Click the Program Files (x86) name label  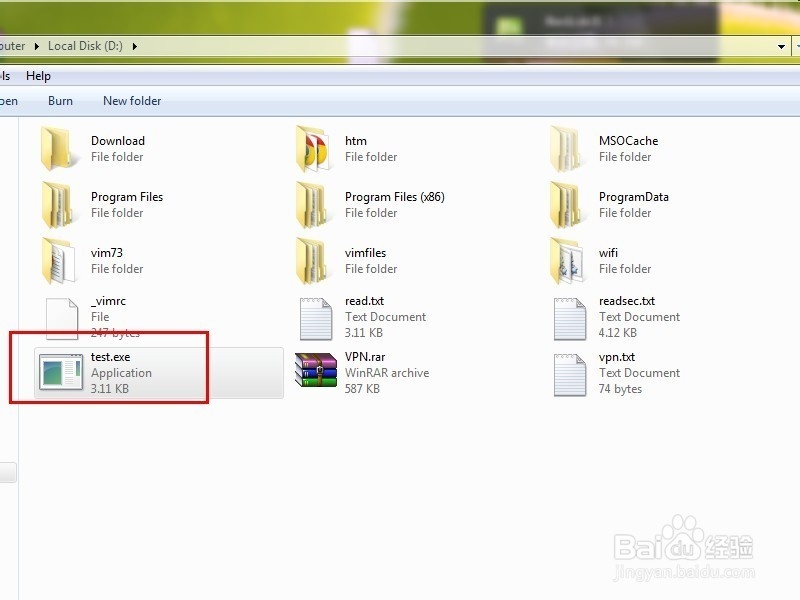(x=394, y=197)
